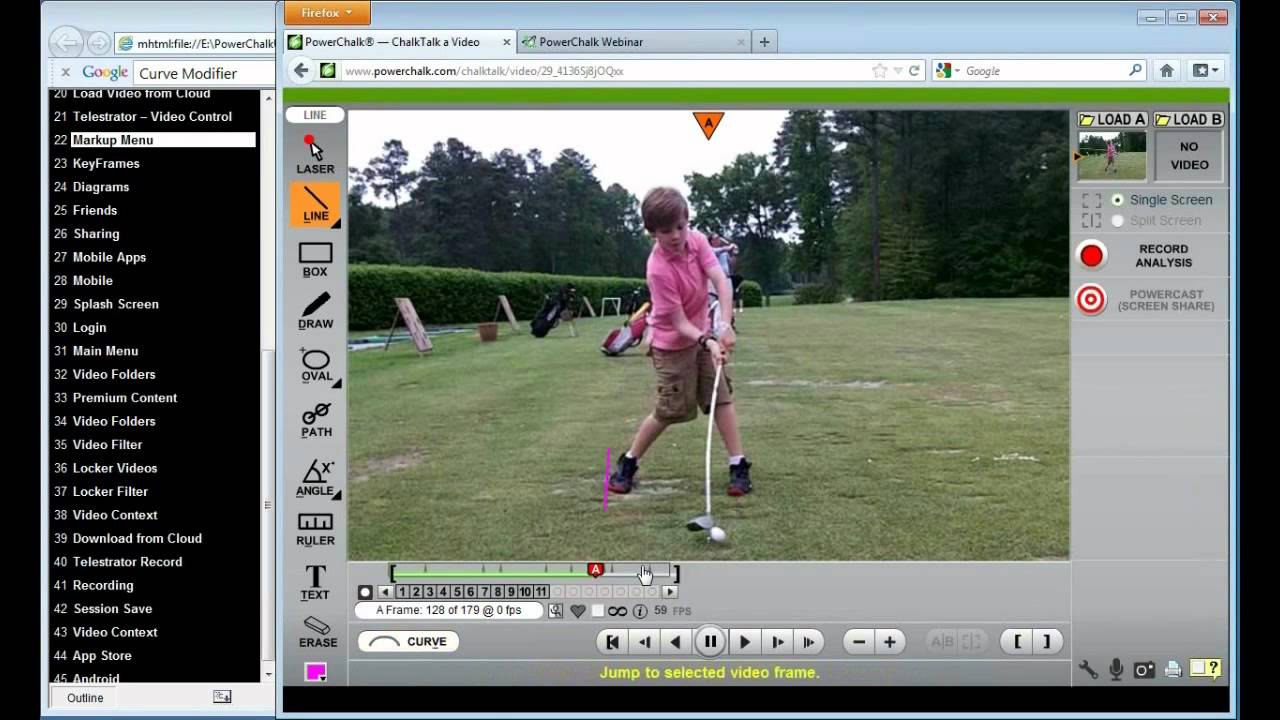Viewport: 1280px width, 720px height.
Task: Activate the Path tool
Action: tap(316, 420)
